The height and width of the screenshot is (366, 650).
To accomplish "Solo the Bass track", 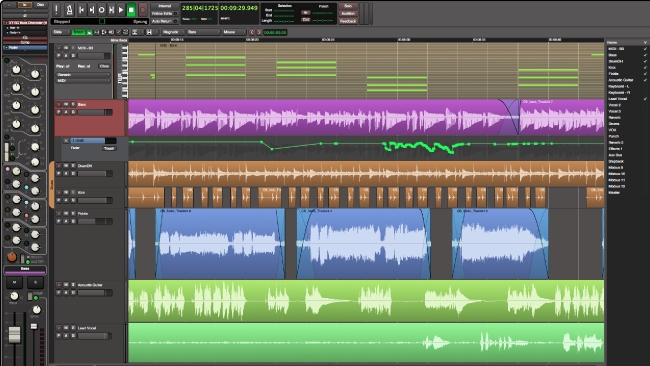I will pyautogui.click(x=73, y=104).
